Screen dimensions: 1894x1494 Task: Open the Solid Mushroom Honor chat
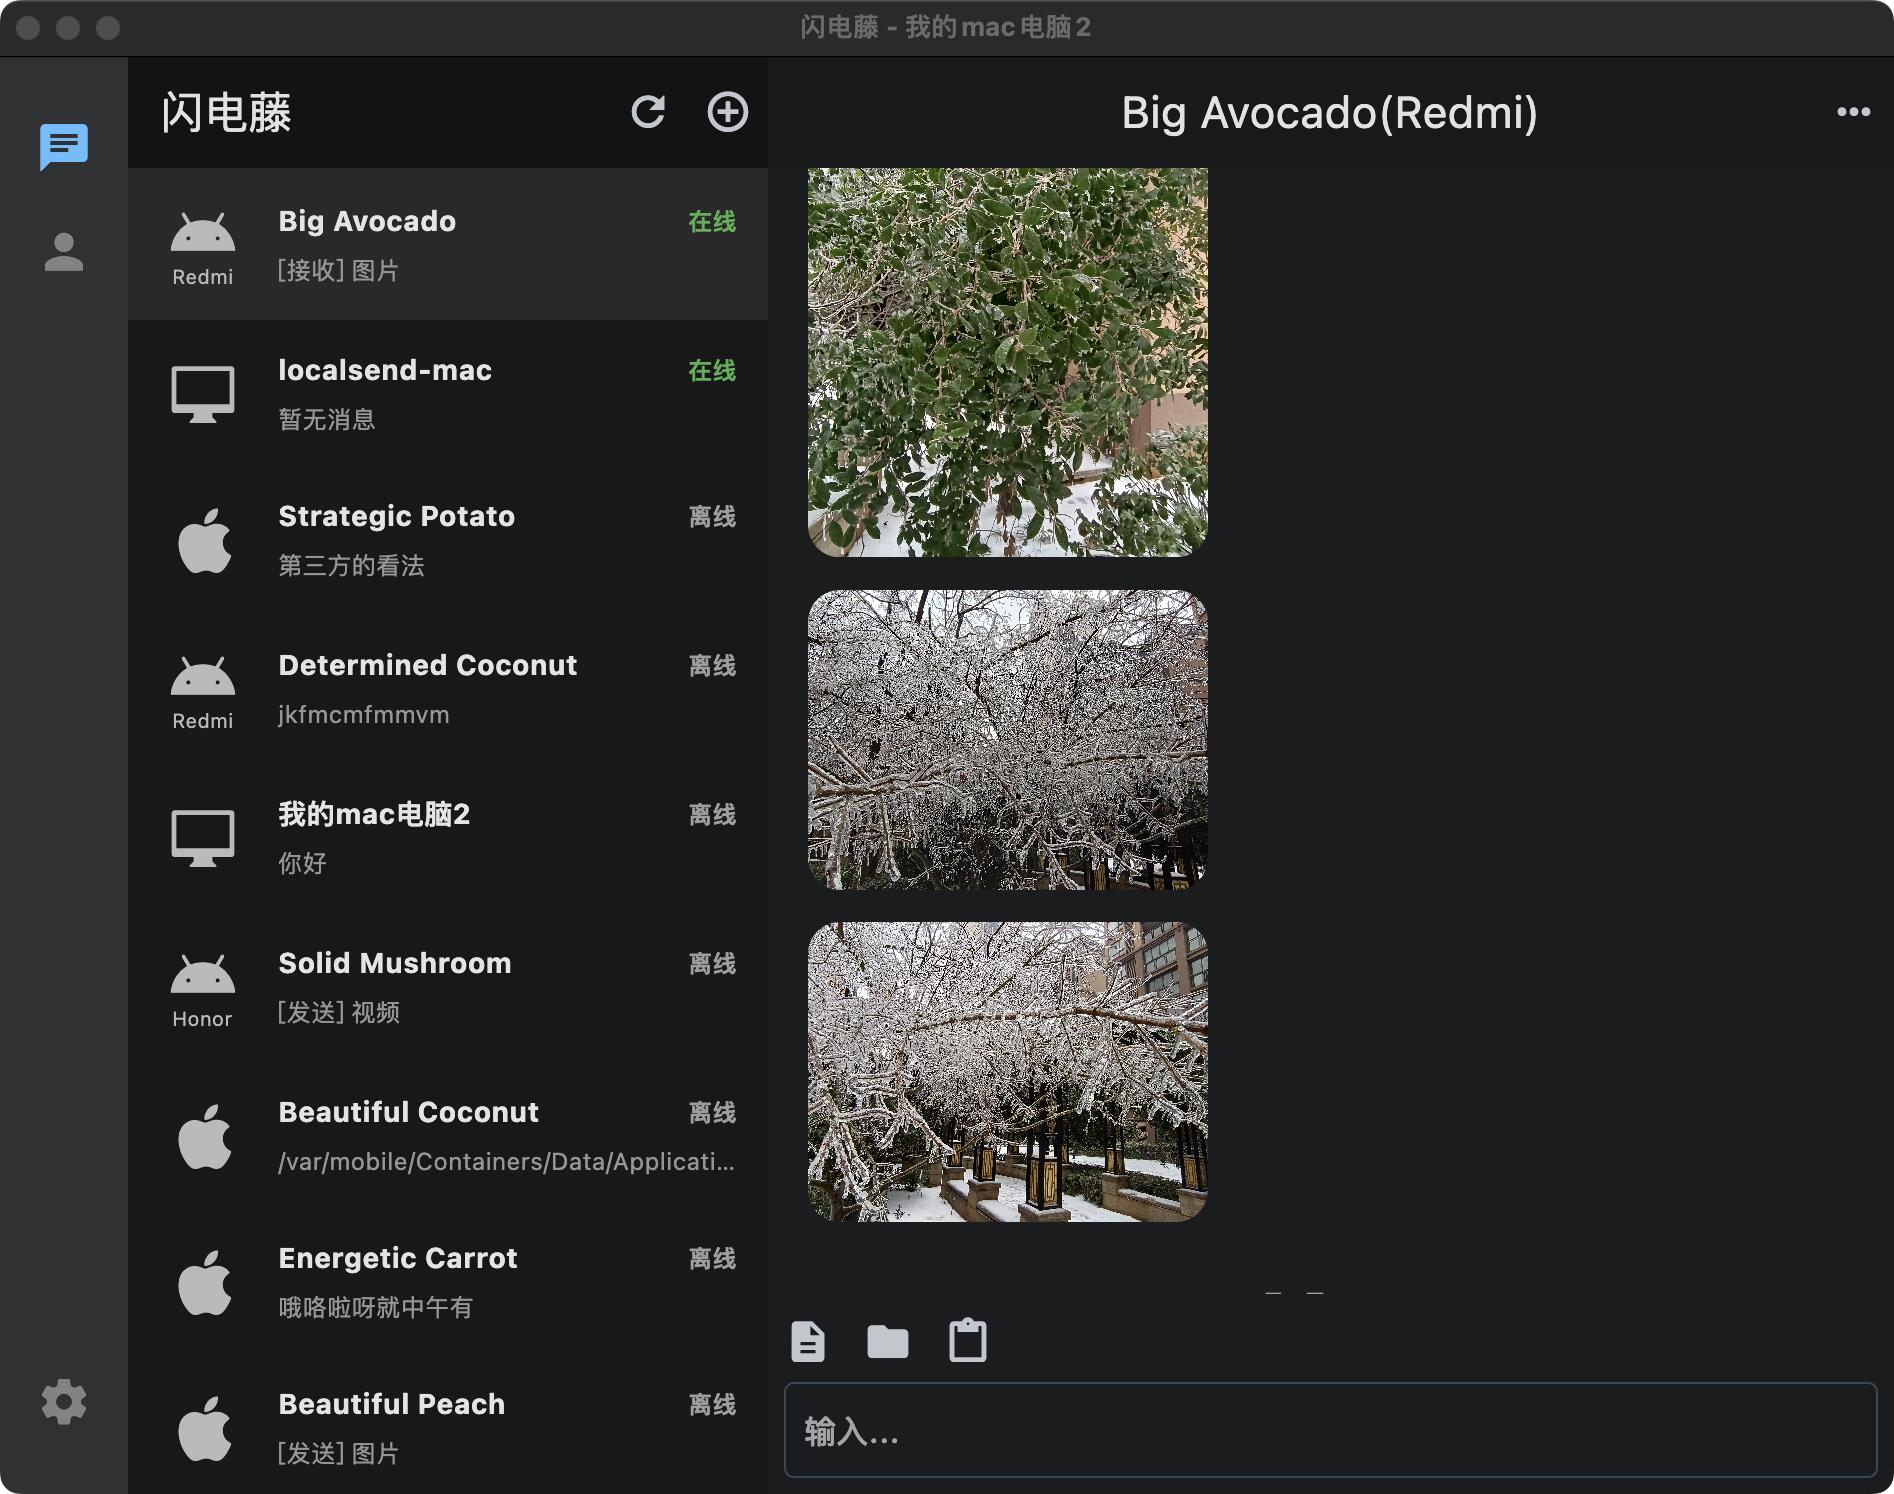coord(448,986)
